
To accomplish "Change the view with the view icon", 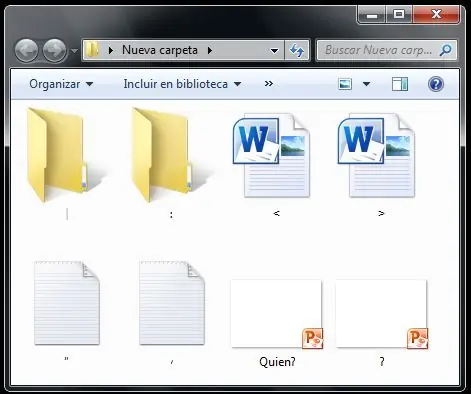I will coord(345,84).
